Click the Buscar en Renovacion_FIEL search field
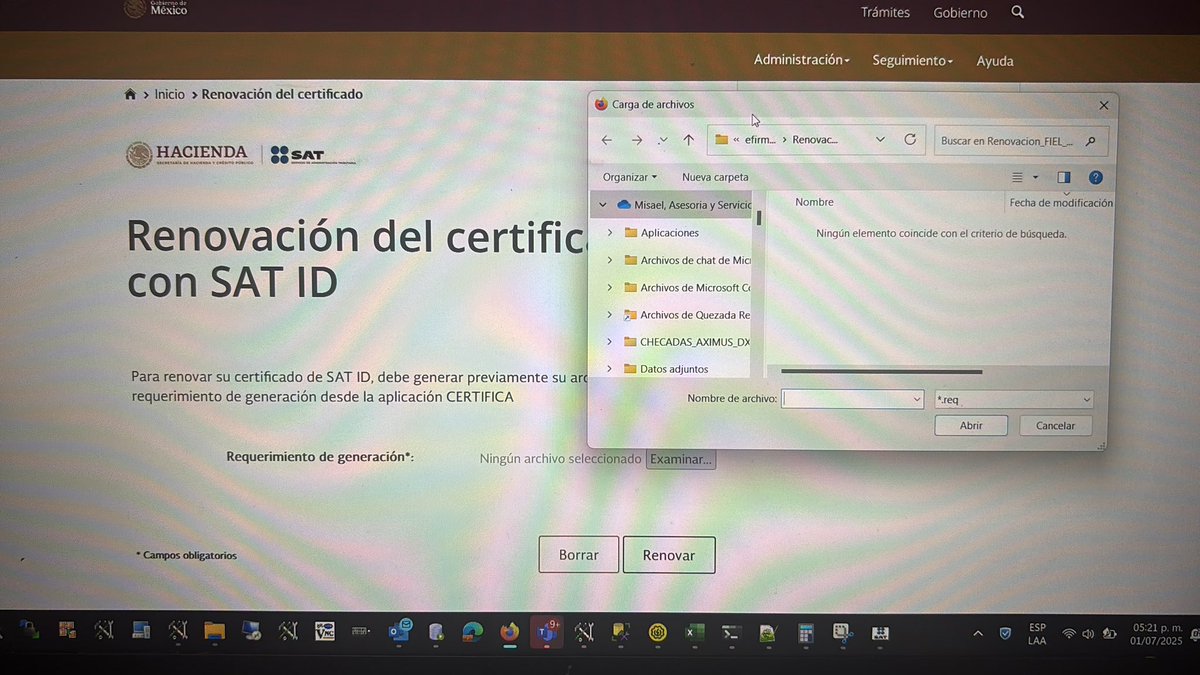Screen dimensions: 1200x675 click(x=1010, y=141)
